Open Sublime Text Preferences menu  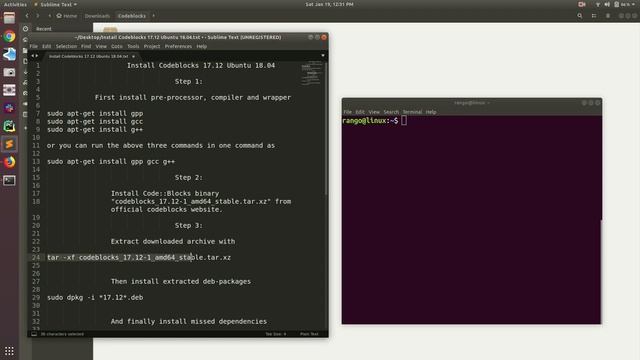[178, 46]
